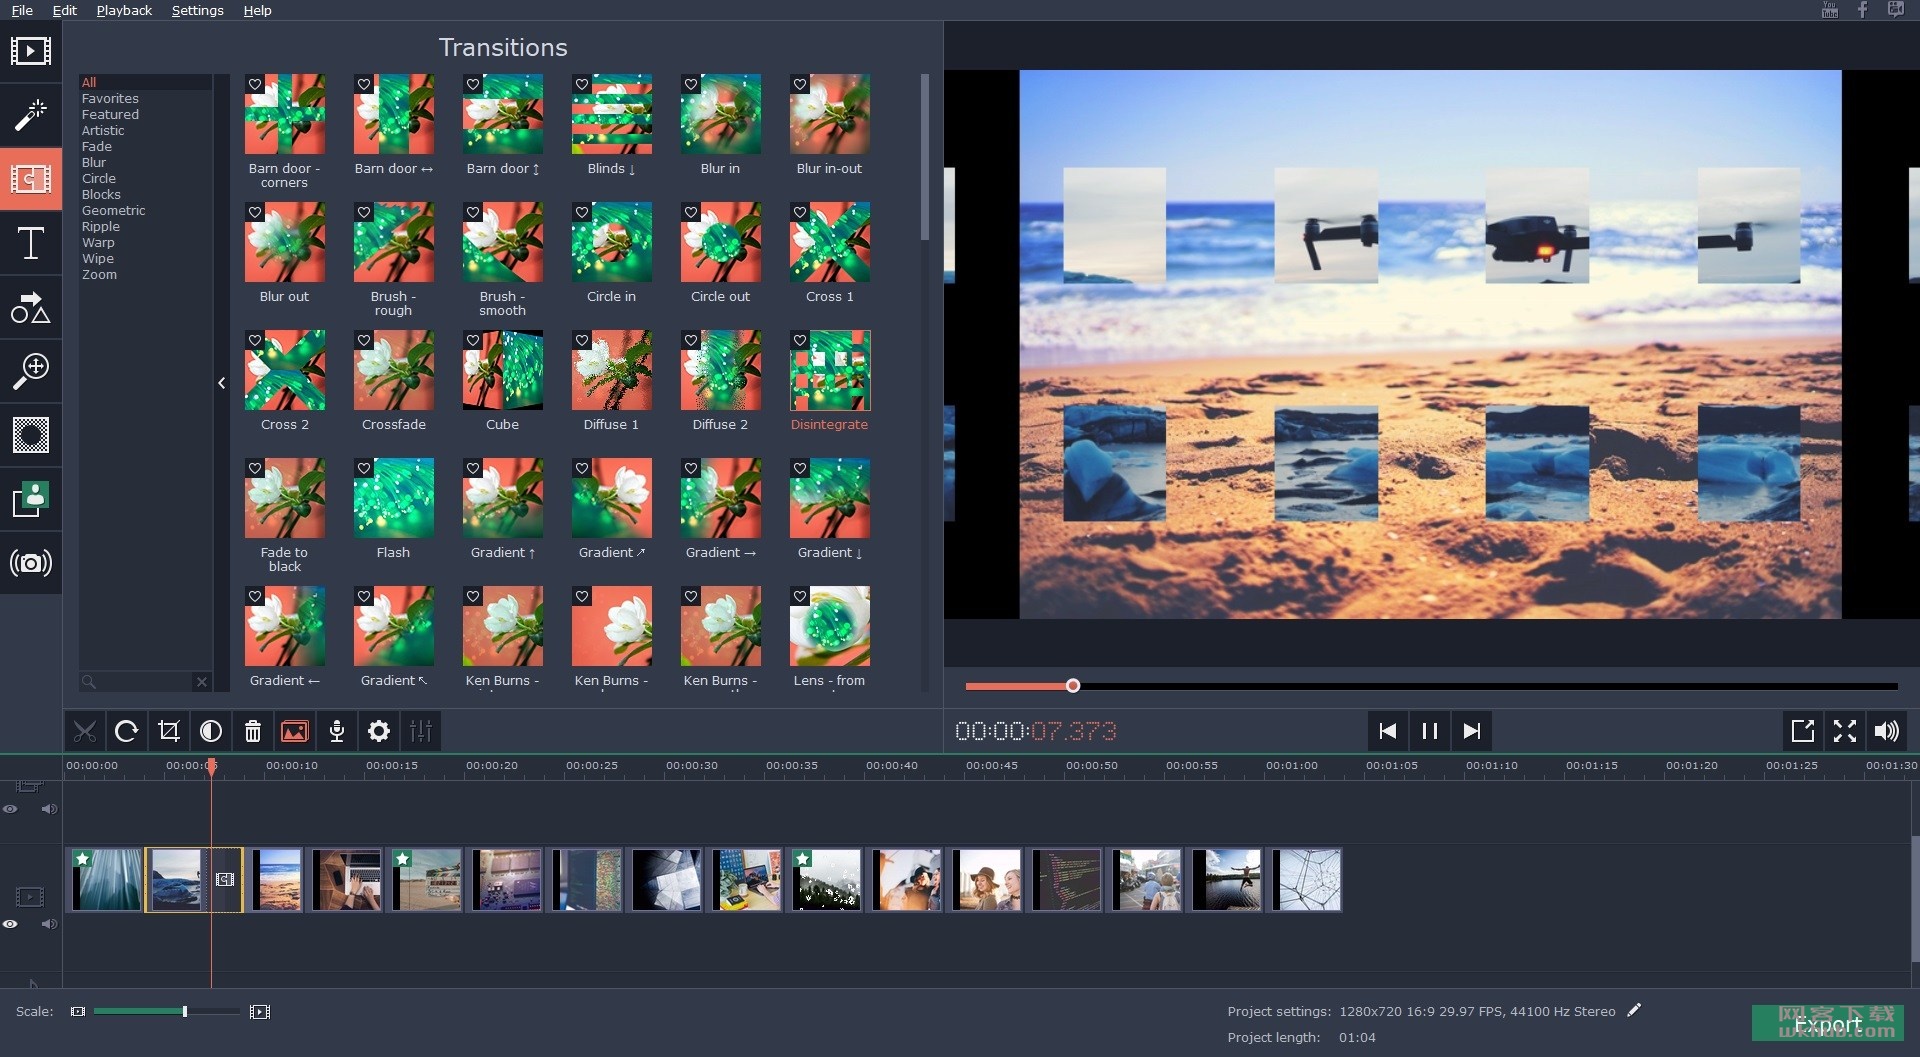This screenshot has width=1920, height=1057.
Task: Edit project settings pencil icon
Action: click(x=1634, y=1010)
